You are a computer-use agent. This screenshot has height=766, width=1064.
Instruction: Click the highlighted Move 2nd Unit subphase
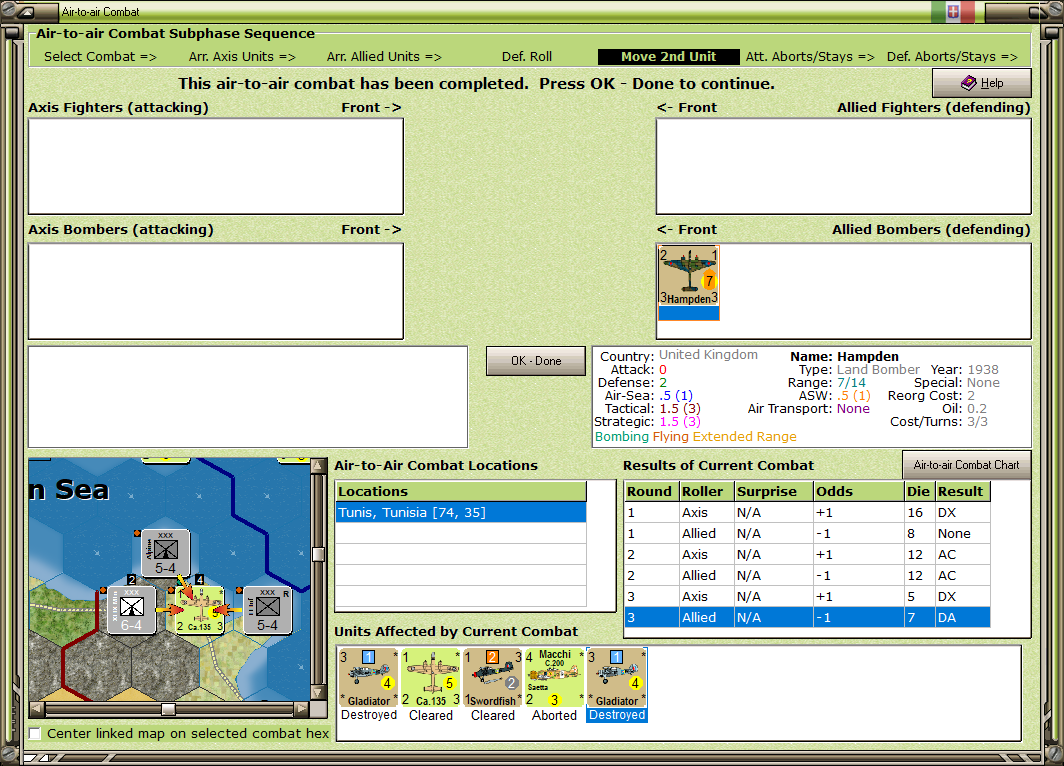pos(668,57)
